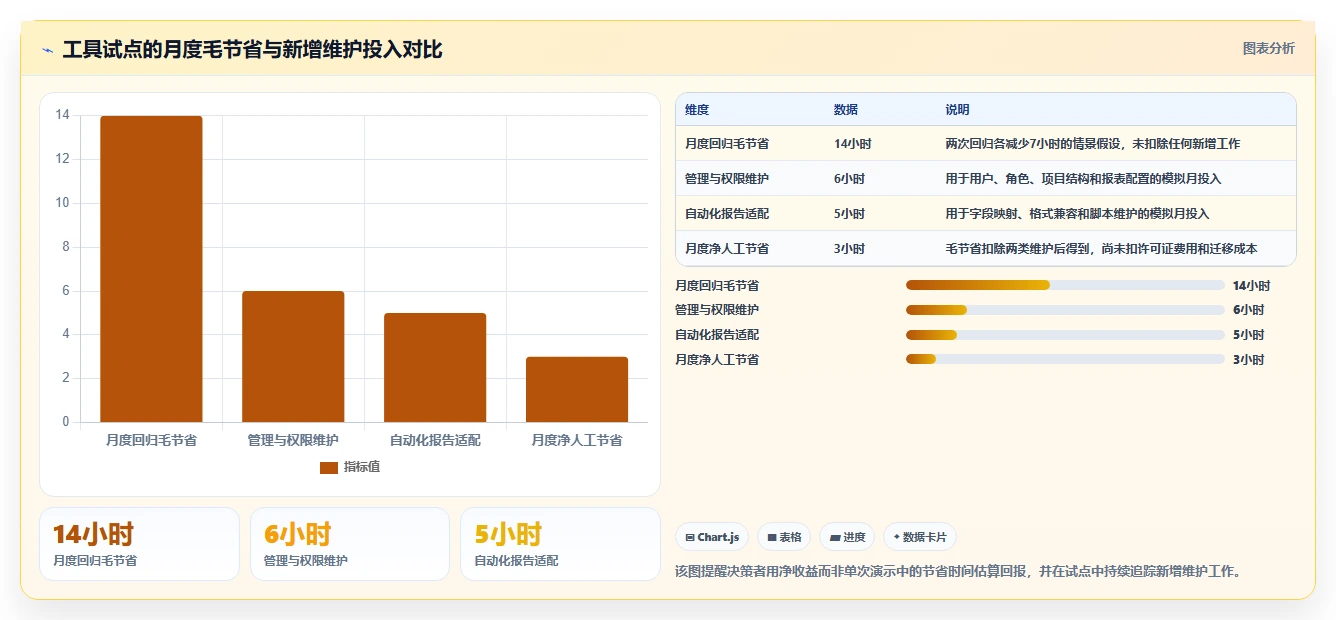
Task: Click the 月度回归毛节省 progress bar
Action: coord(1065,285)
